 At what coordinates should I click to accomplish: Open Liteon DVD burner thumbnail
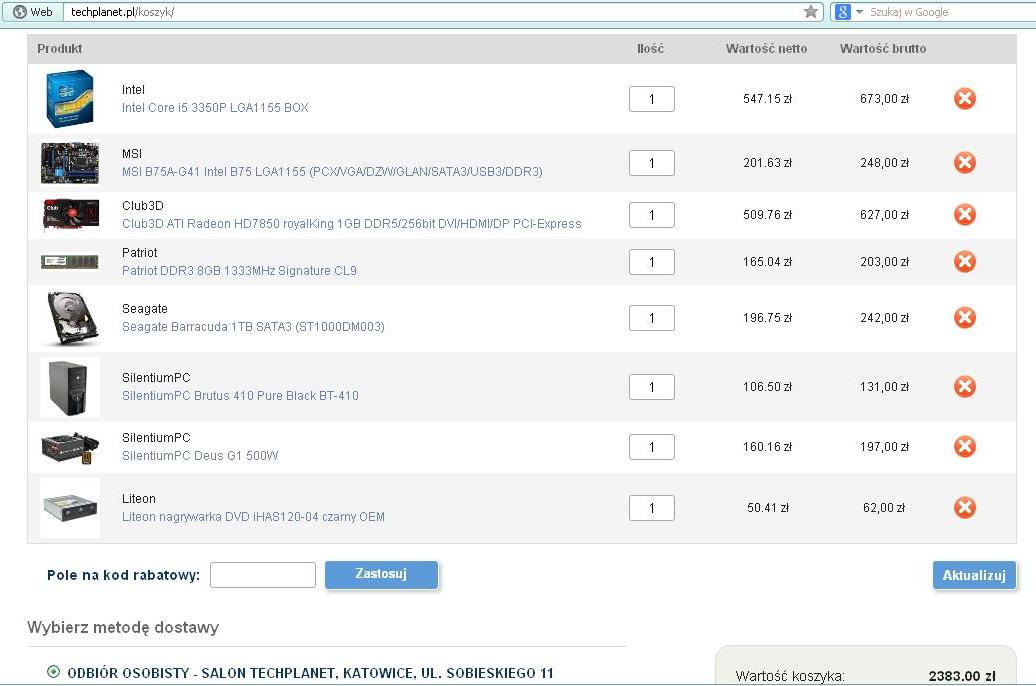(x=70, y=508)
